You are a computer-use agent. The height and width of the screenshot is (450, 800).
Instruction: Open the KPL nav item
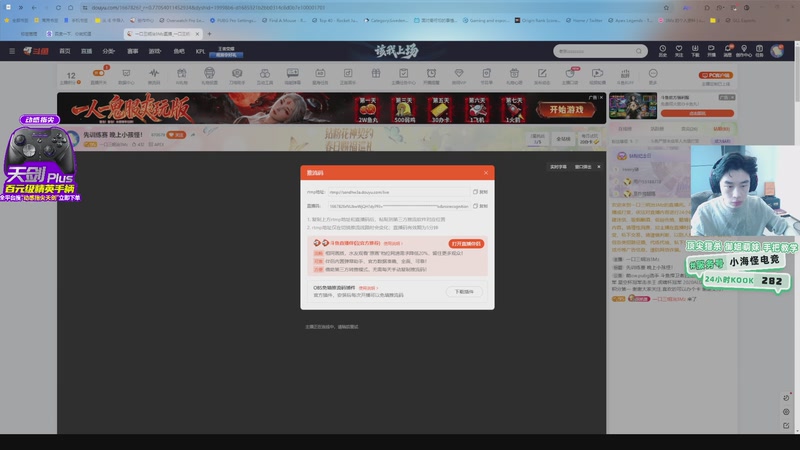tap(201, 51)
